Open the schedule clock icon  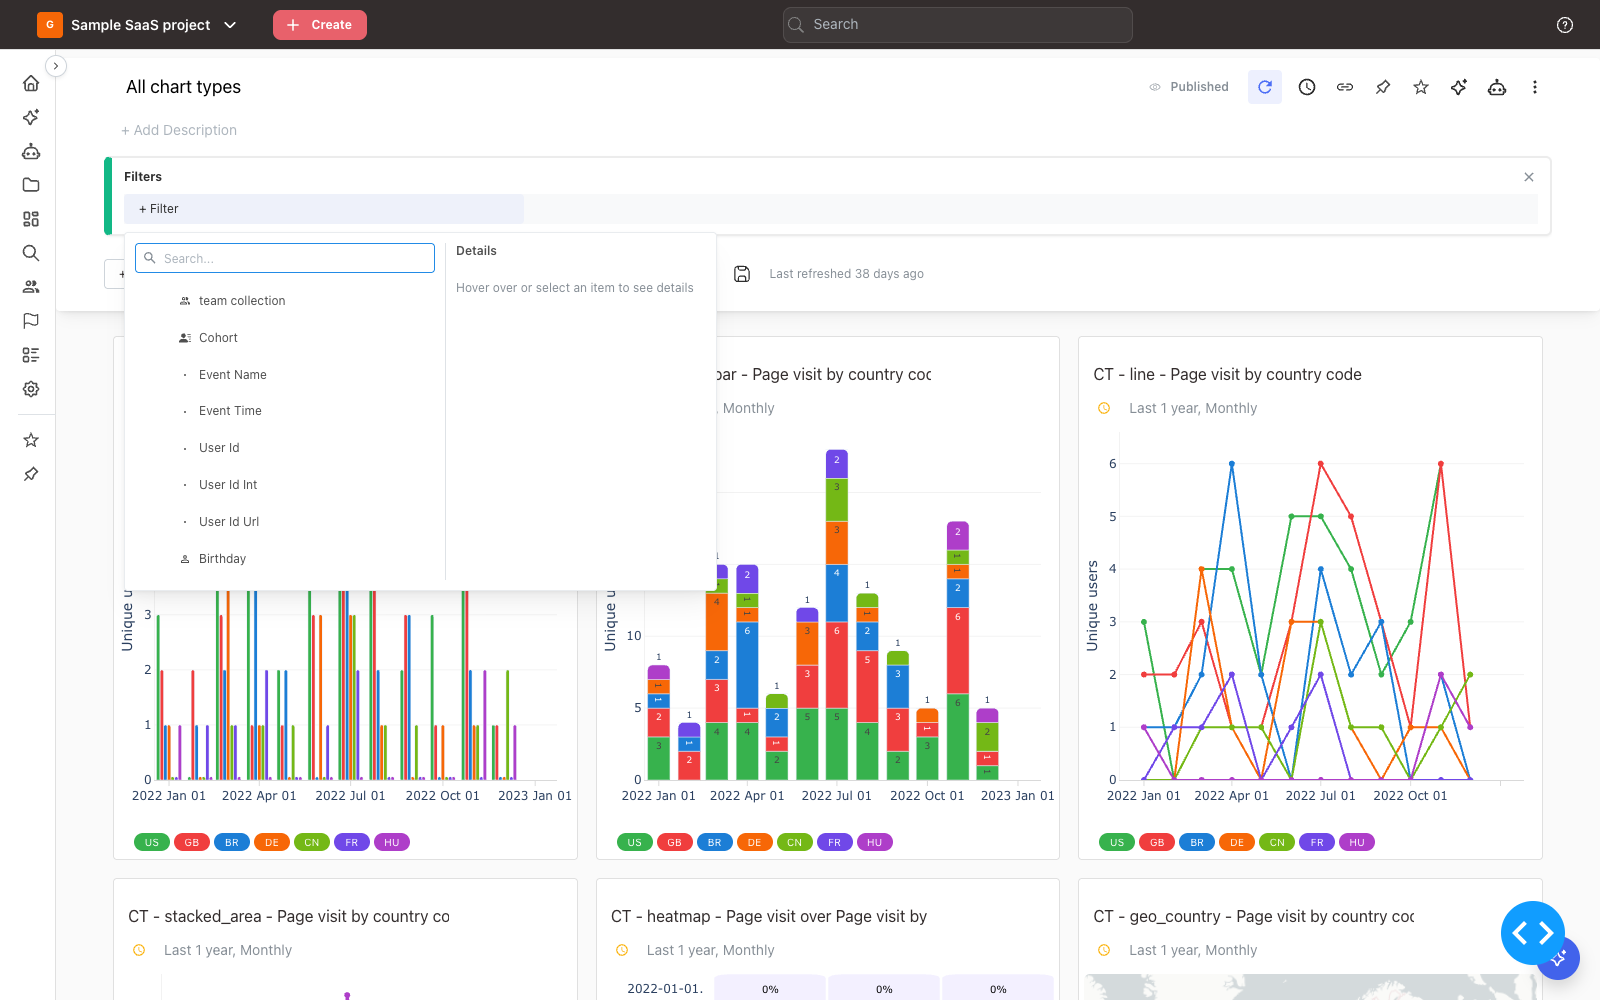click(1307, 87)
